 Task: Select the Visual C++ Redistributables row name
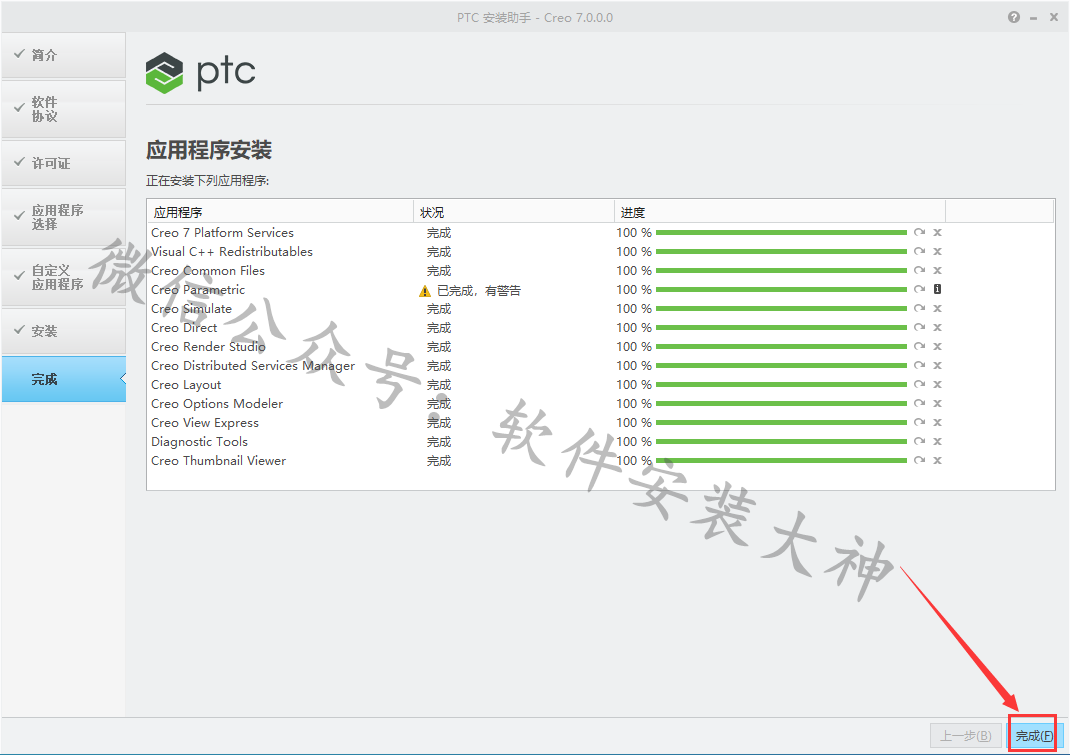232,252
